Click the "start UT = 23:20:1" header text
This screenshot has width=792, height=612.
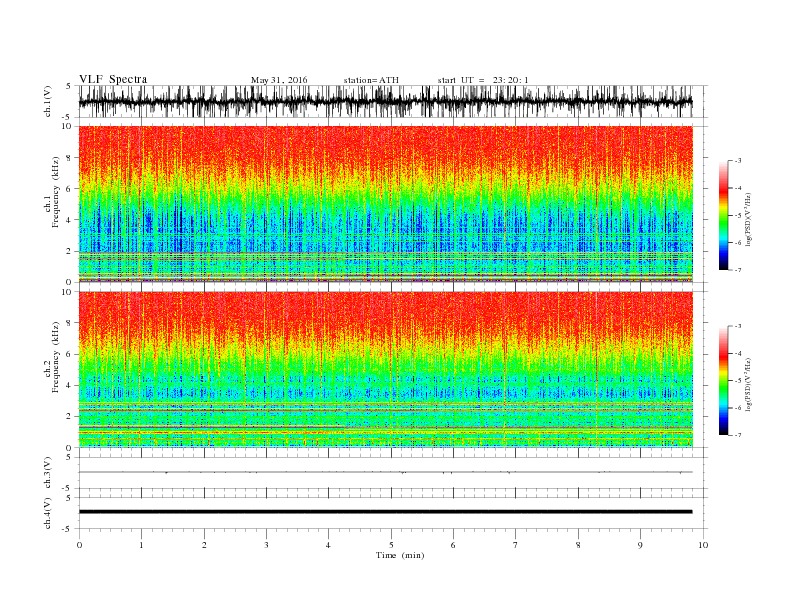point(483,80)
